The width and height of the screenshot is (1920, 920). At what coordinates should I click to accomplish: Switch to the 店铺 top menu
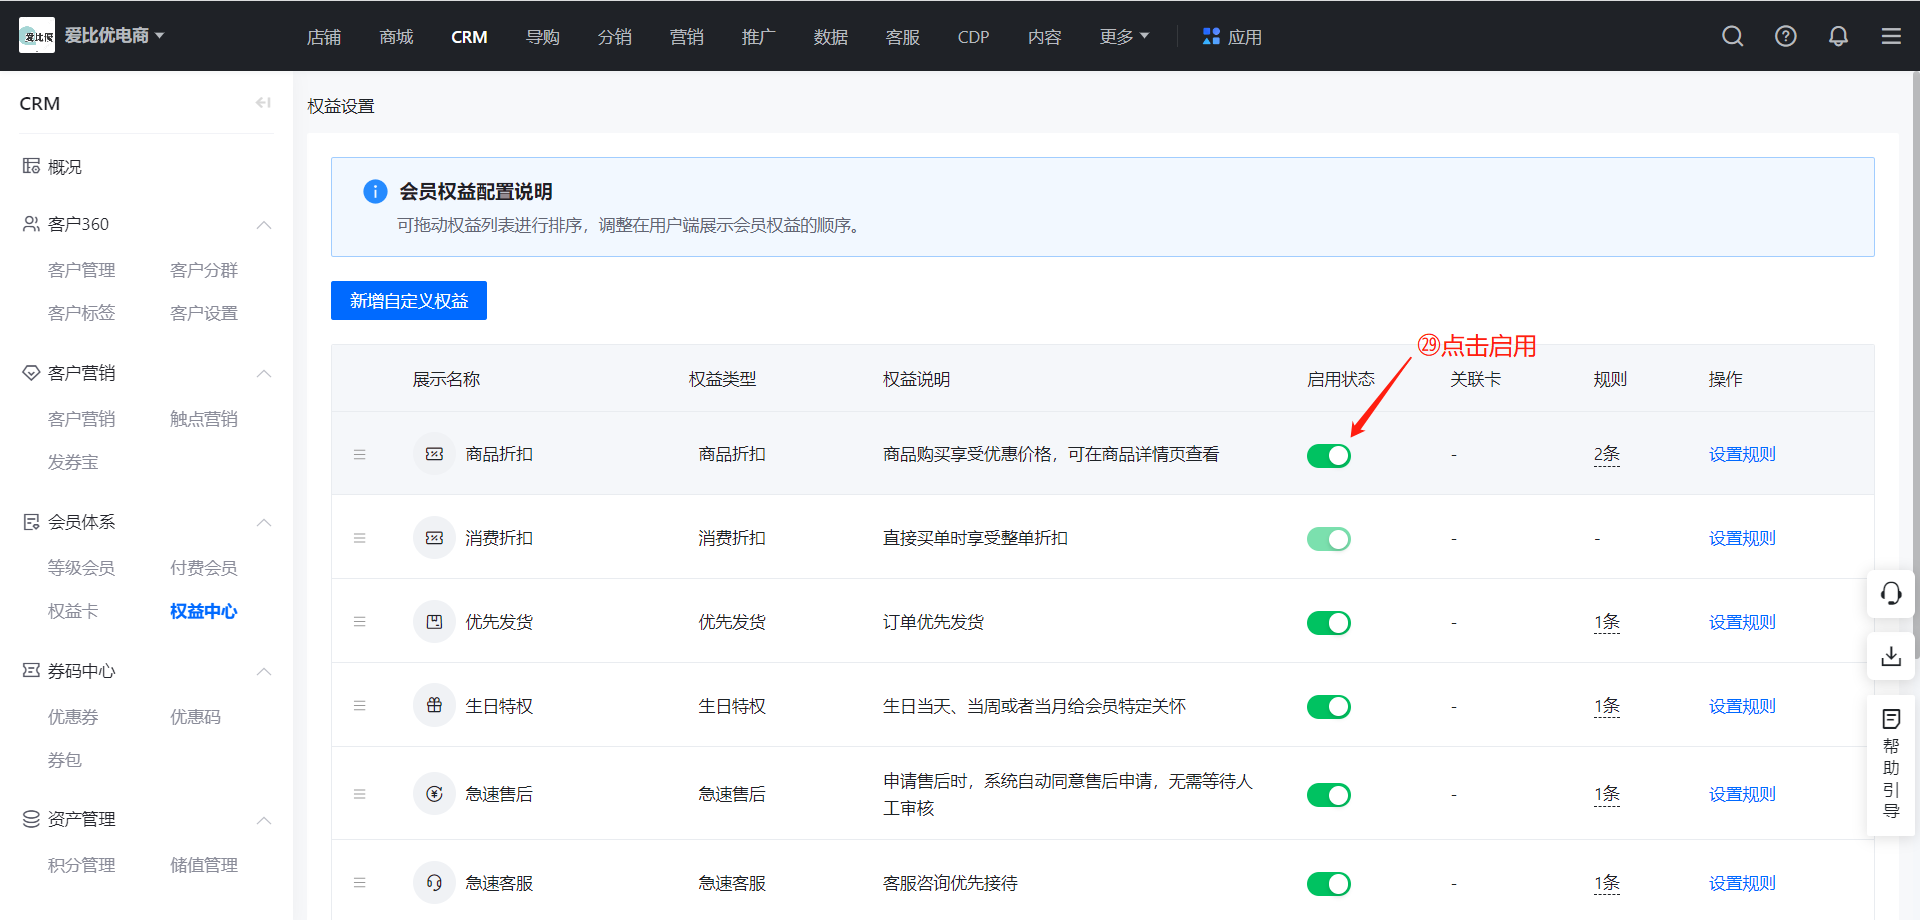click(324, 37)
